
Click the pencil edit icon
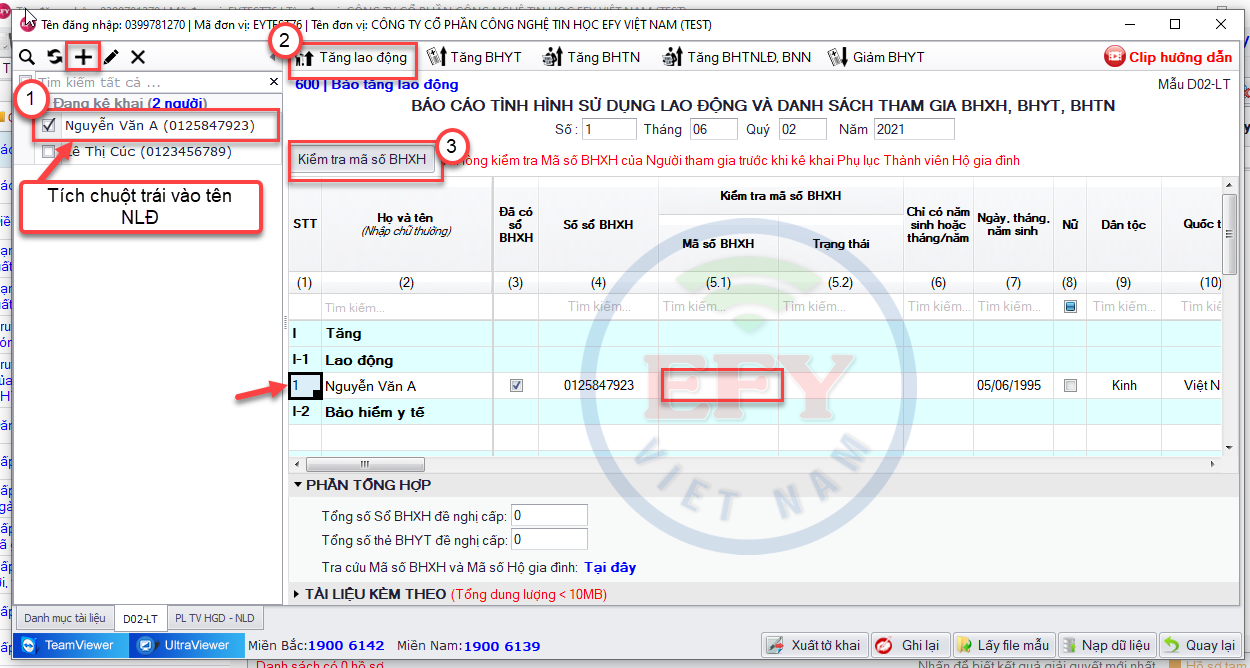pyautogui.click(x=111, y=58)
